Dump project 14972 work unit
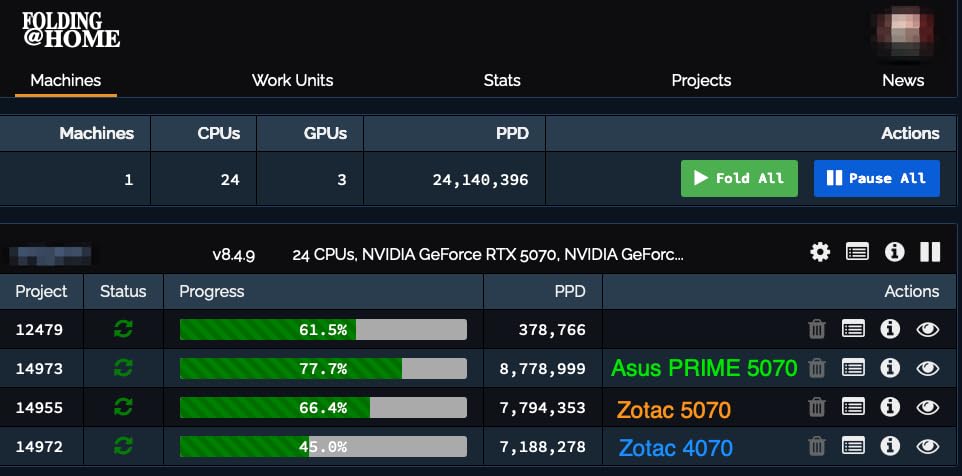 [817, 447]
